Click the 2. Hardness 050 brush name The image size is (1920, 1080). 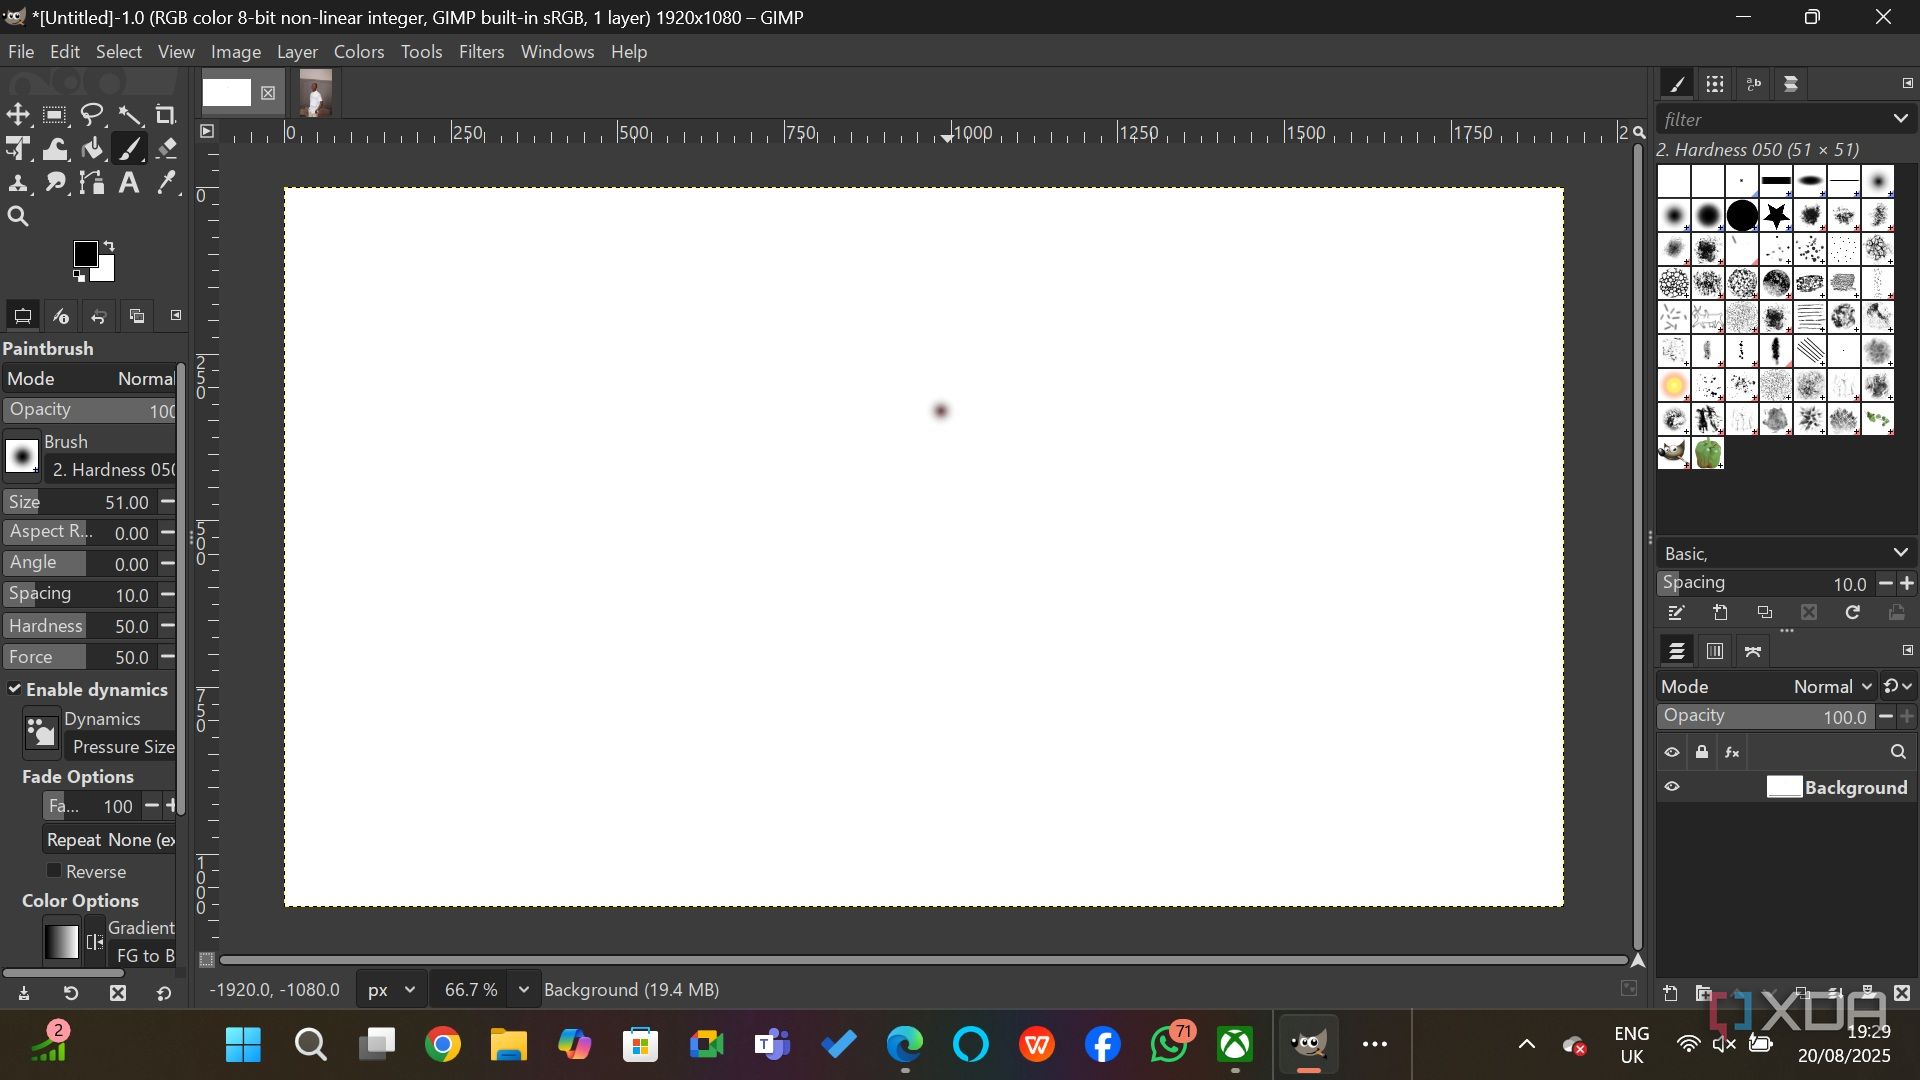[112, 470]
